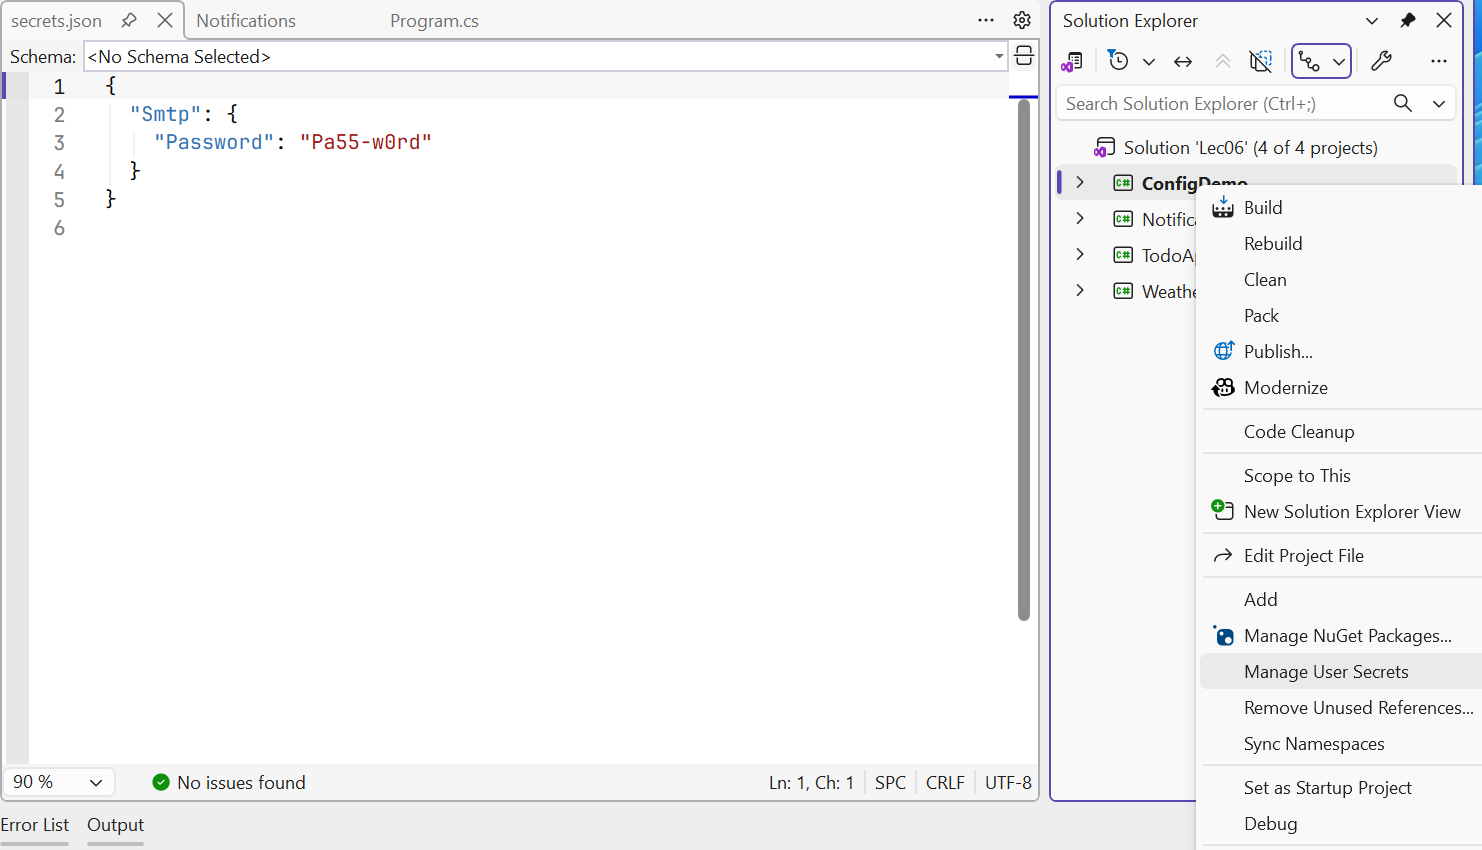Expand the Weather project tree arrow
Viewport: 1482px width, 850px height.
tap(1080, 291)
